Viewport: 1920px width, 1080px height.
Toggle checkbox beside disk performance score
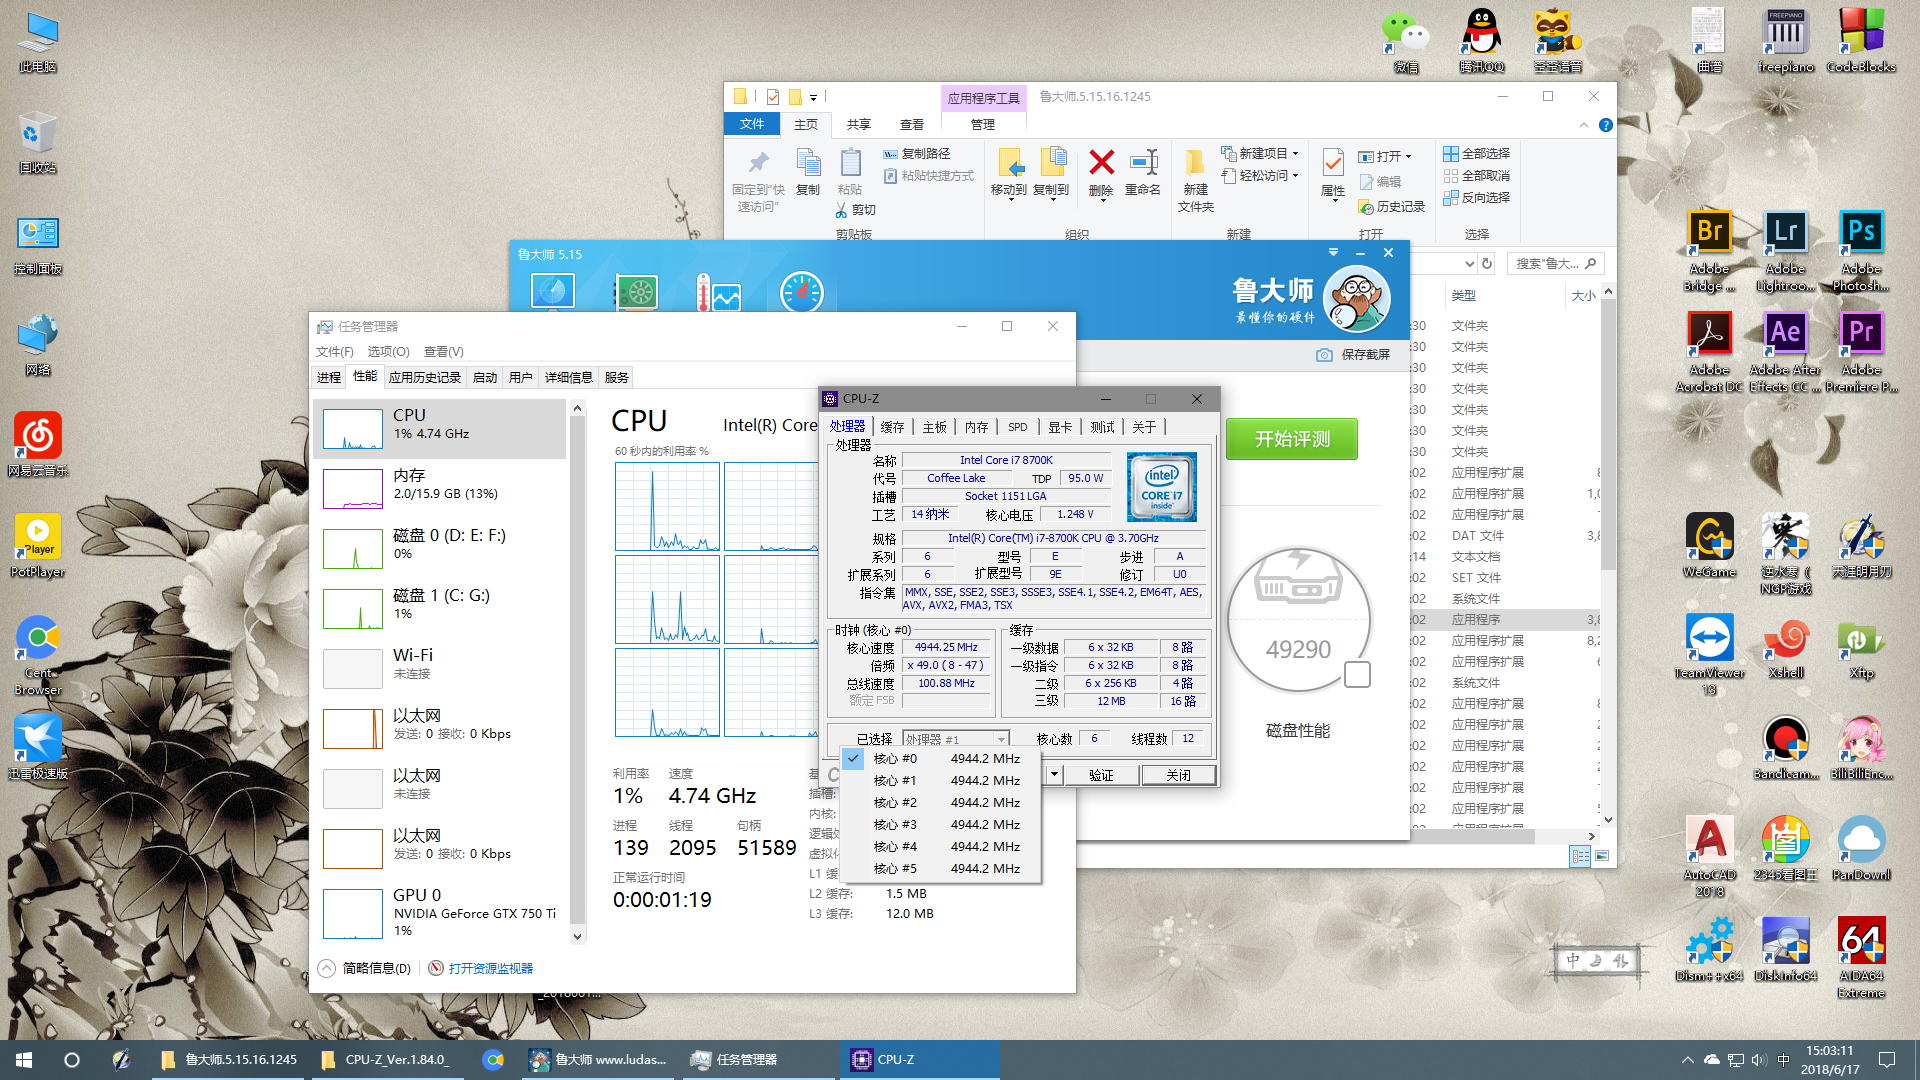[x=1357, y=675]
